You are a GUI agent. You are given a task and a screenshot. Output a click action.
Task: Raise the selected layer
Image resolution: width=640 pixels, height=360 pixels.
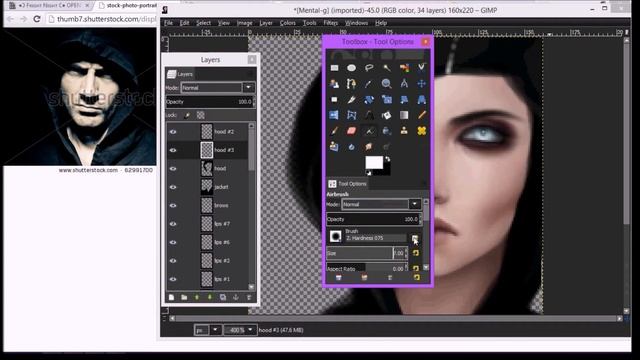pyautogui.click(x=197, y=297)
